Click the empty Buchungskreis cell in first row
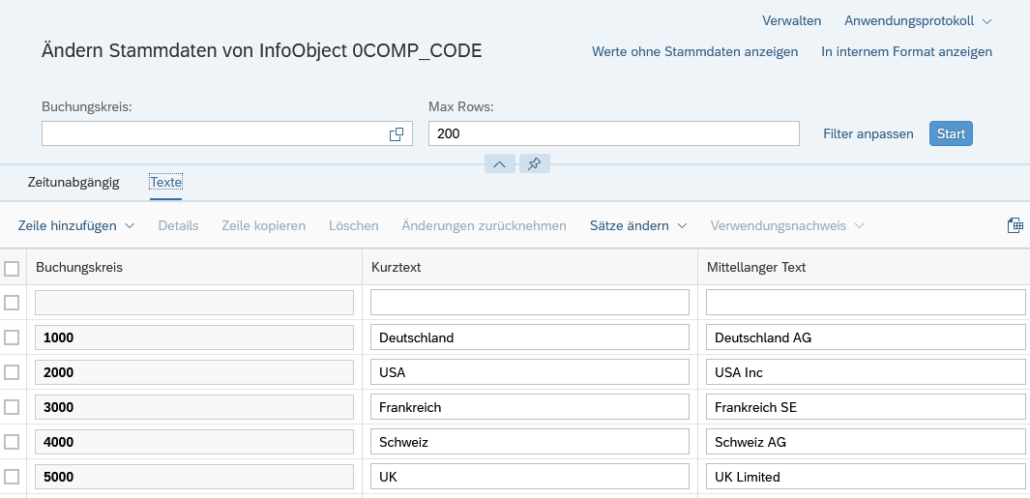 (x=194, y=302)
